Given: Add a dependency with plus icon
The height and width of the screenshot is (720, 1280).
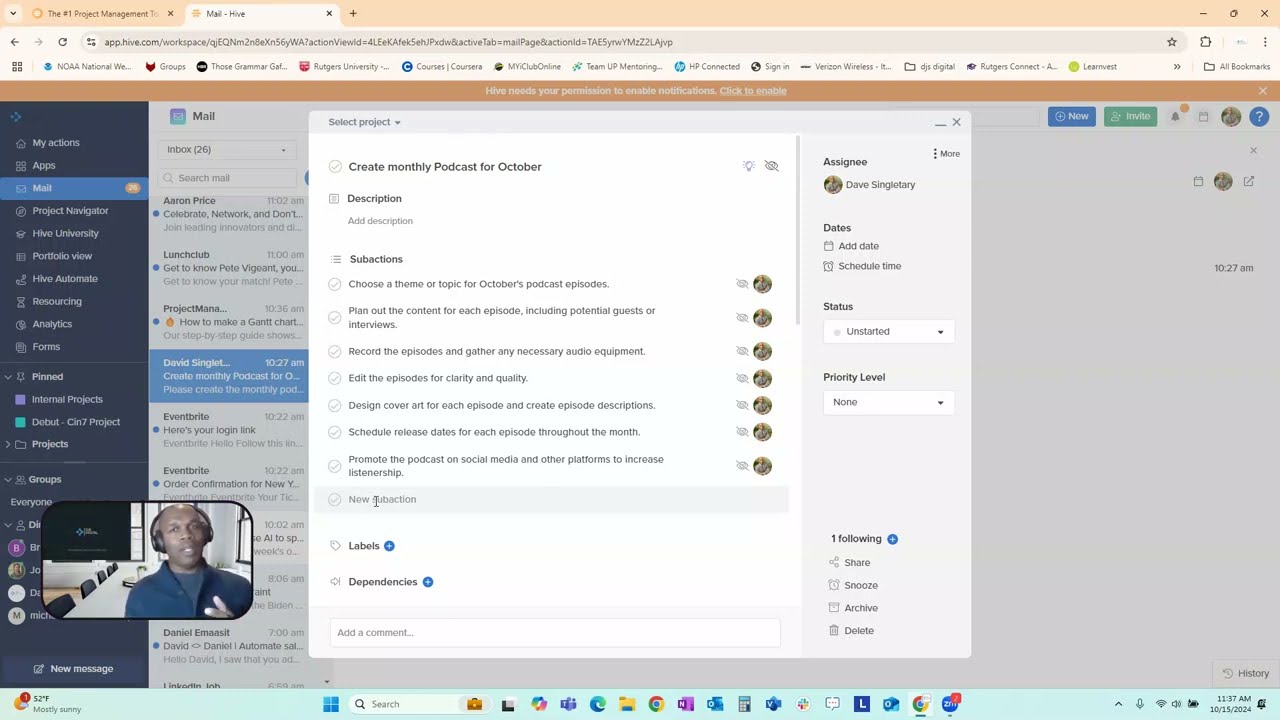Looking at the screenshot, I should [427, 582].
